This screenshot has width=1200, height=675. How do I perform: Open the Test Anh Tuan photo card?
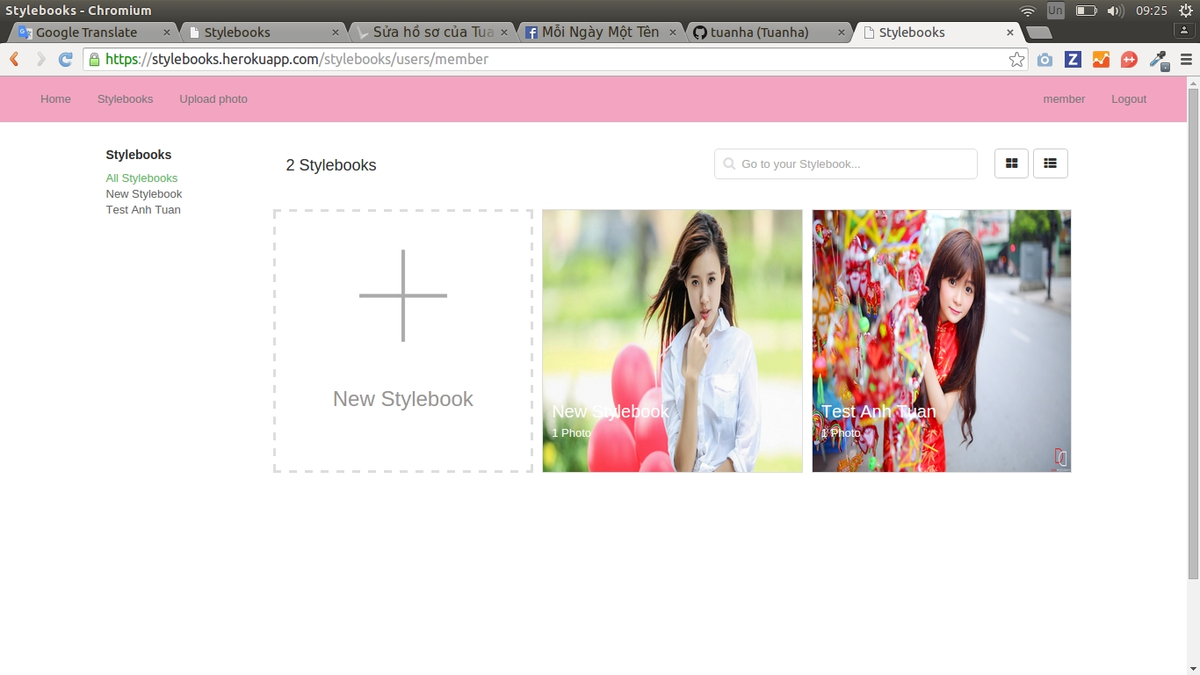coord(942,341)
